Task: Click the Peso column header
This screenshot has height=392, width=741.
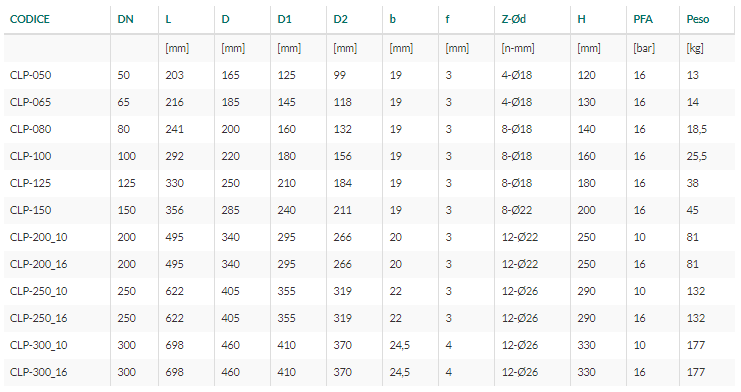Action: (698, 19)
